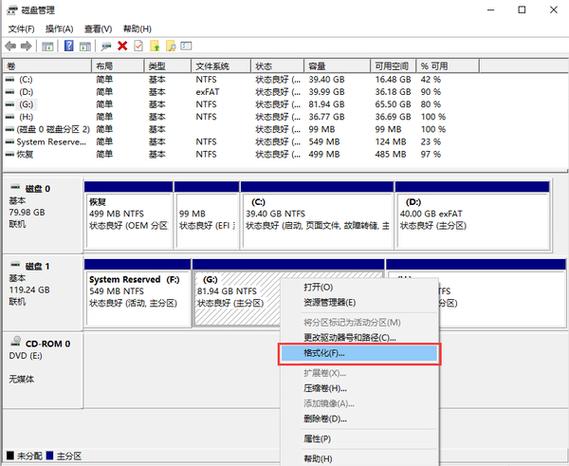This screenshot has height=466, width=569.
Task: Select 格式化(F)... in the context menu
Action: (x=359, y=353)
